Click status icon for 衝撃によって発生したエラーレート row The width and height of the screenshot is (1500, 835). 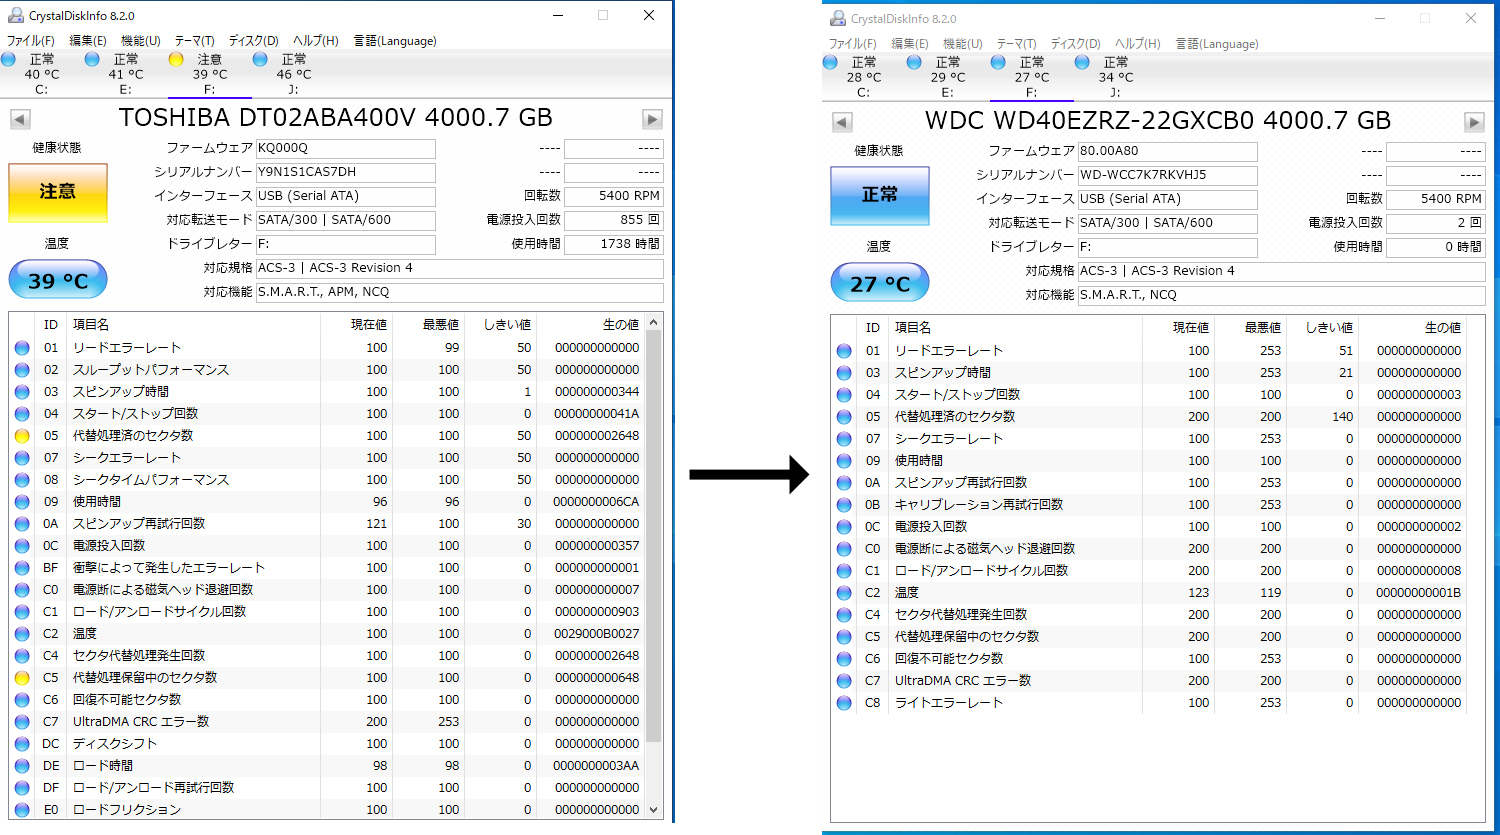22,568
